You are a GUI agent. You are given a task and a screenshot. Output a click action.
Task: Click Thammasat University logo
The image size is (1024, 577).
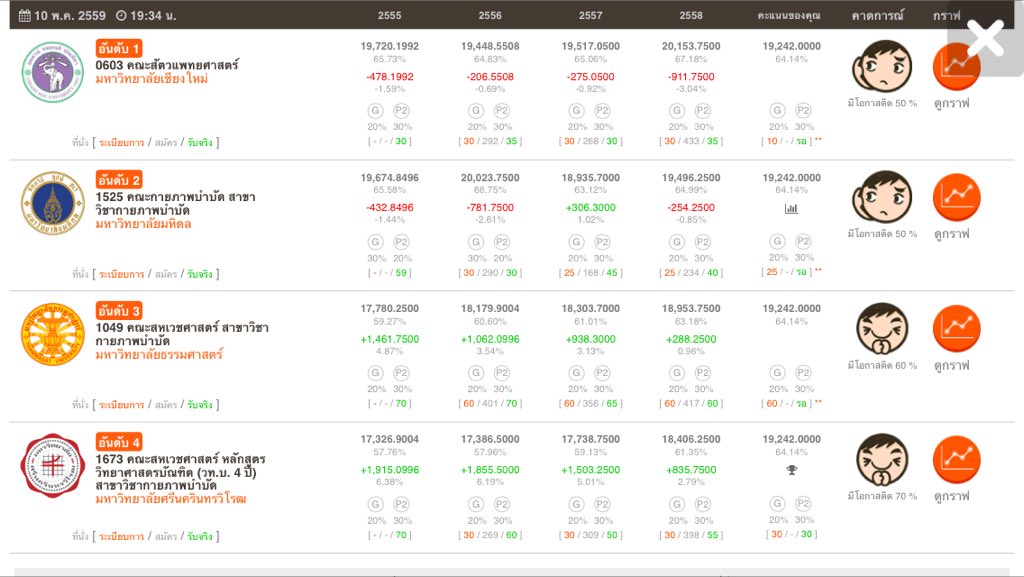coord(53,334)
